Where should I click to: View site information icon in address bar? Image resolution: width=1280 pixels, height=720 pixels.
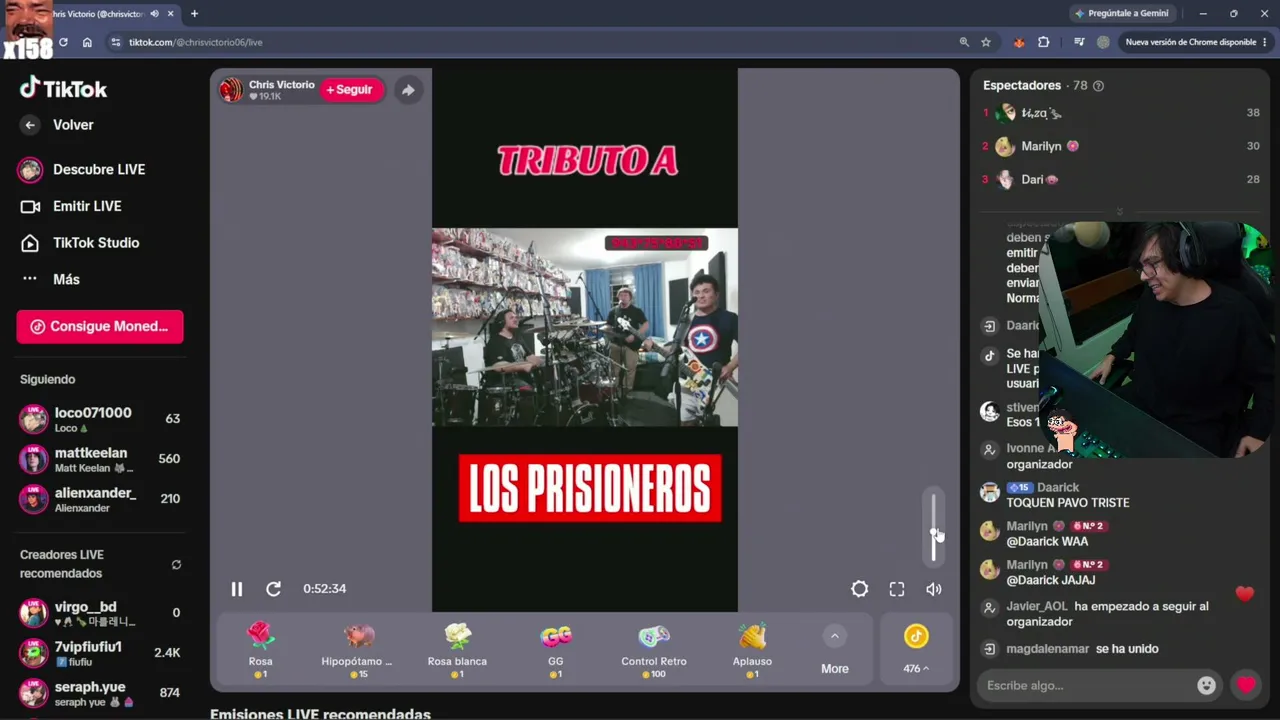pos(116,42)
